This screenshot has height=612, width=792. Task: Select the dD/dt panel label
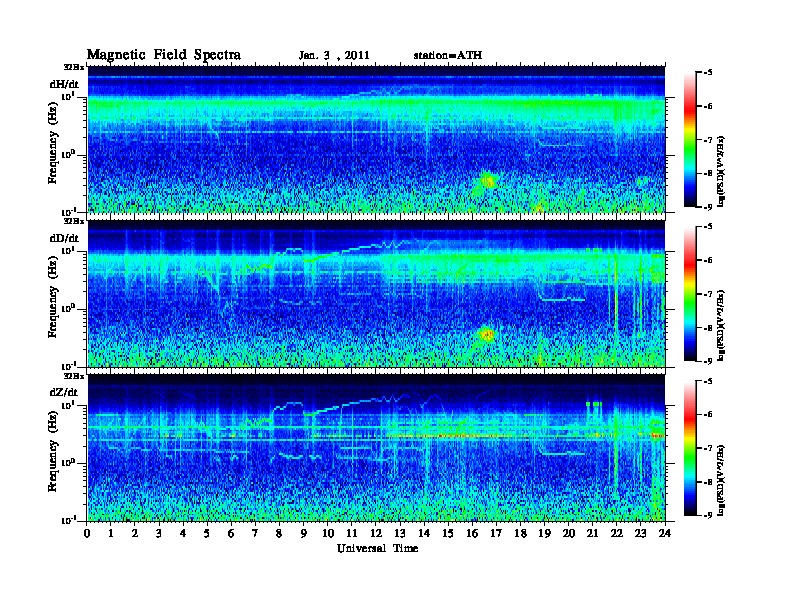pos(64,238)
